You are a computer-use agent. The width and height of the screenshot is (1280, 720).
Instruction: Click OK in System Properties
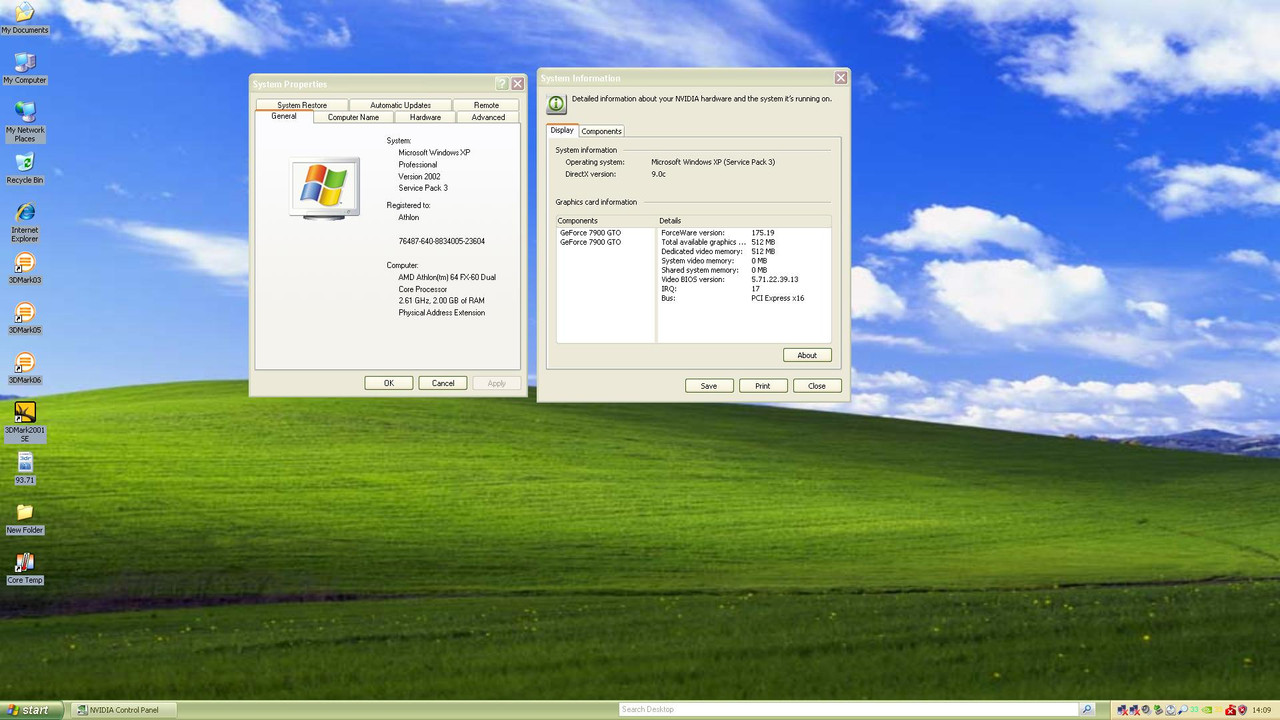pos(389,383)
